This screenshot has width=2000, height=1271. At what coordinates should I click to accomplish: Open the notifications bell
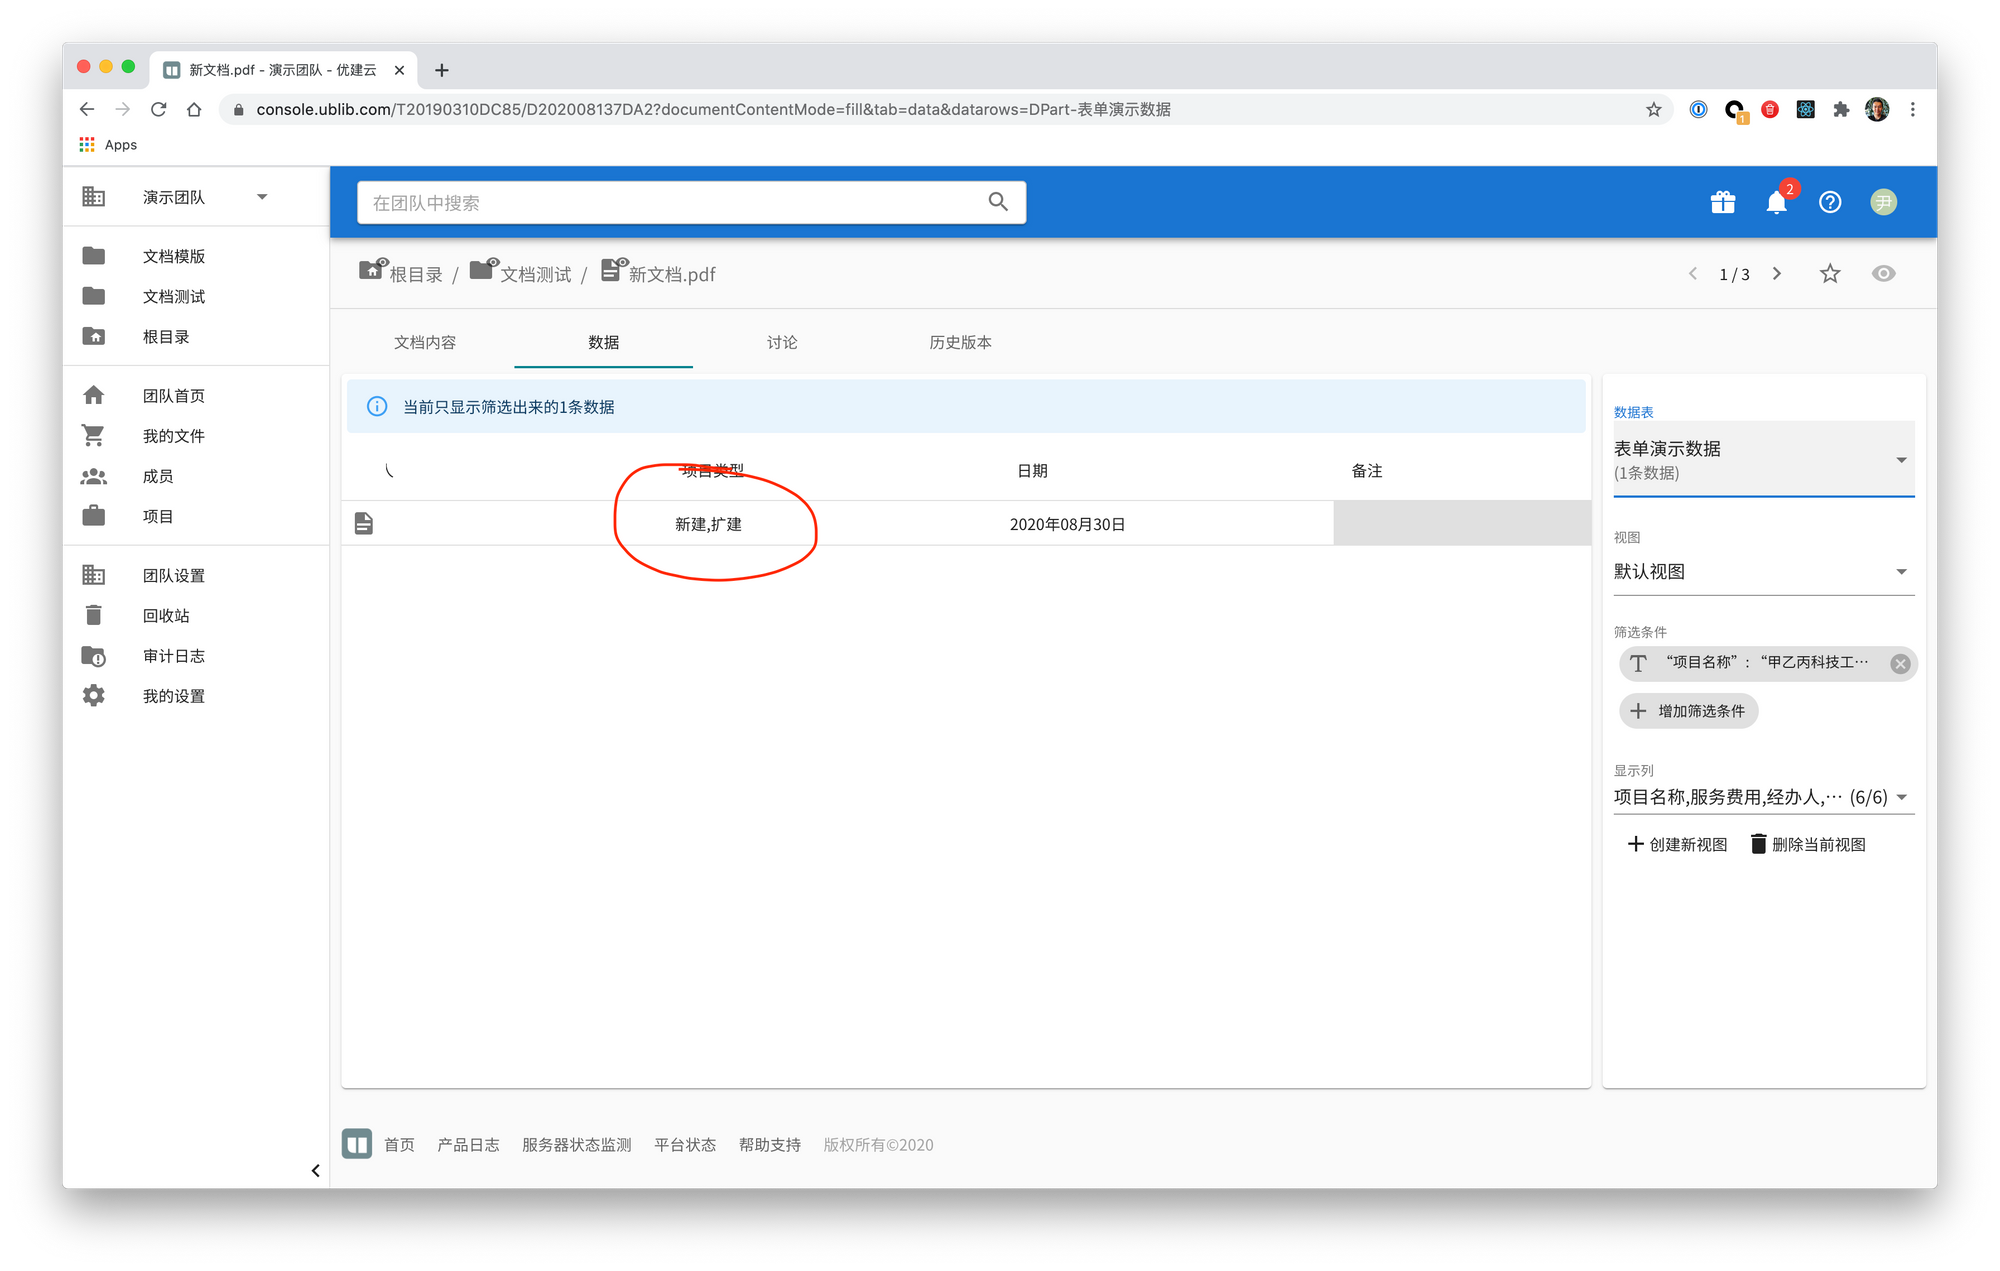pyautogui.click(x=1776, y=203)
